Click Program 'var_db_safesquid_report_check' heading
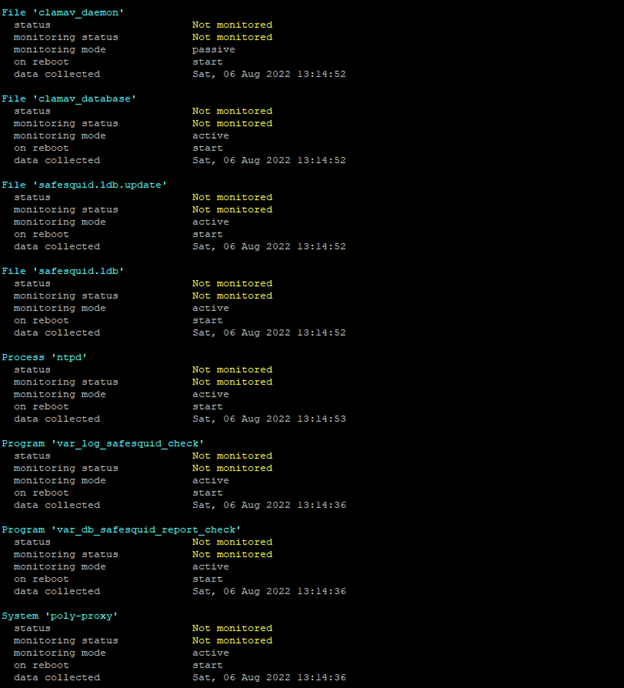This screenshot has width=624, height=688. point(121,529)
